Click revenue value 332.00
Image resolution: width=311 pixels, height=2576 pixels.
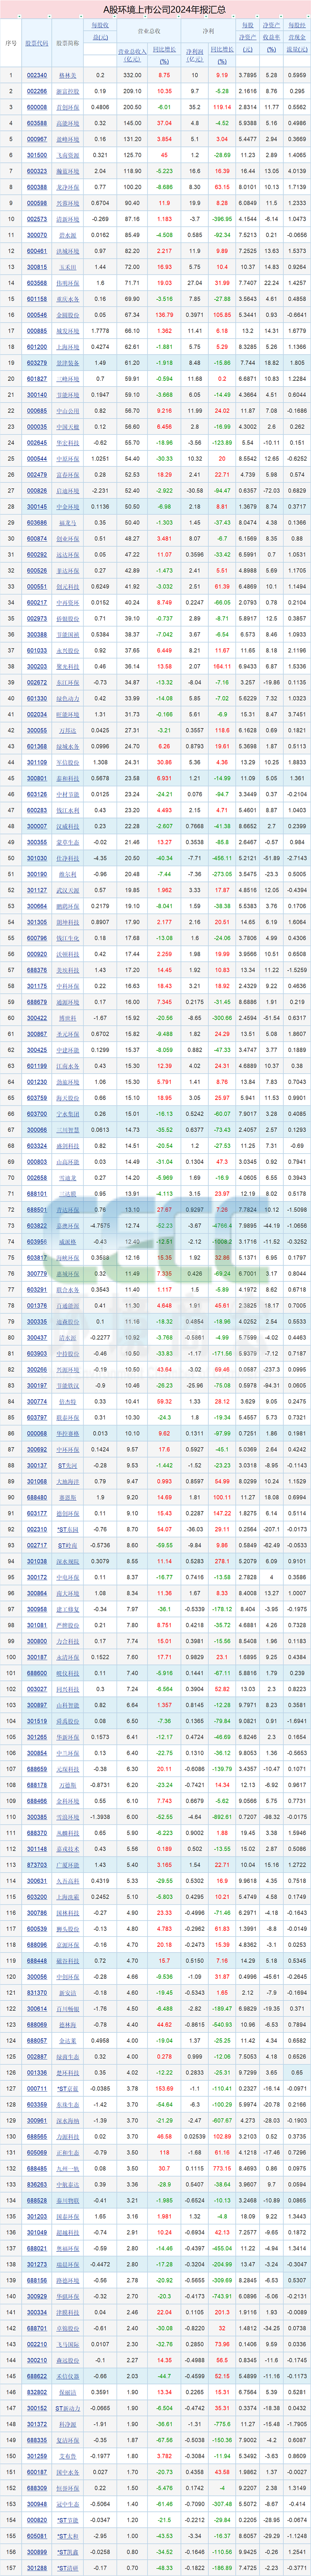pos(133,75)
